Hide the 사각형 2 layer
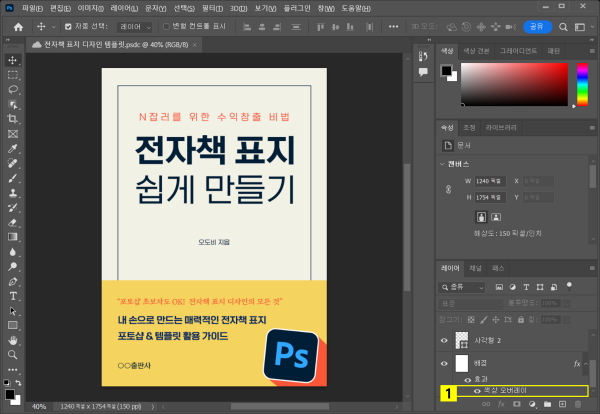The width and height of the screenshot is (600, 414). pyautogui.click(x=446, y=340)
